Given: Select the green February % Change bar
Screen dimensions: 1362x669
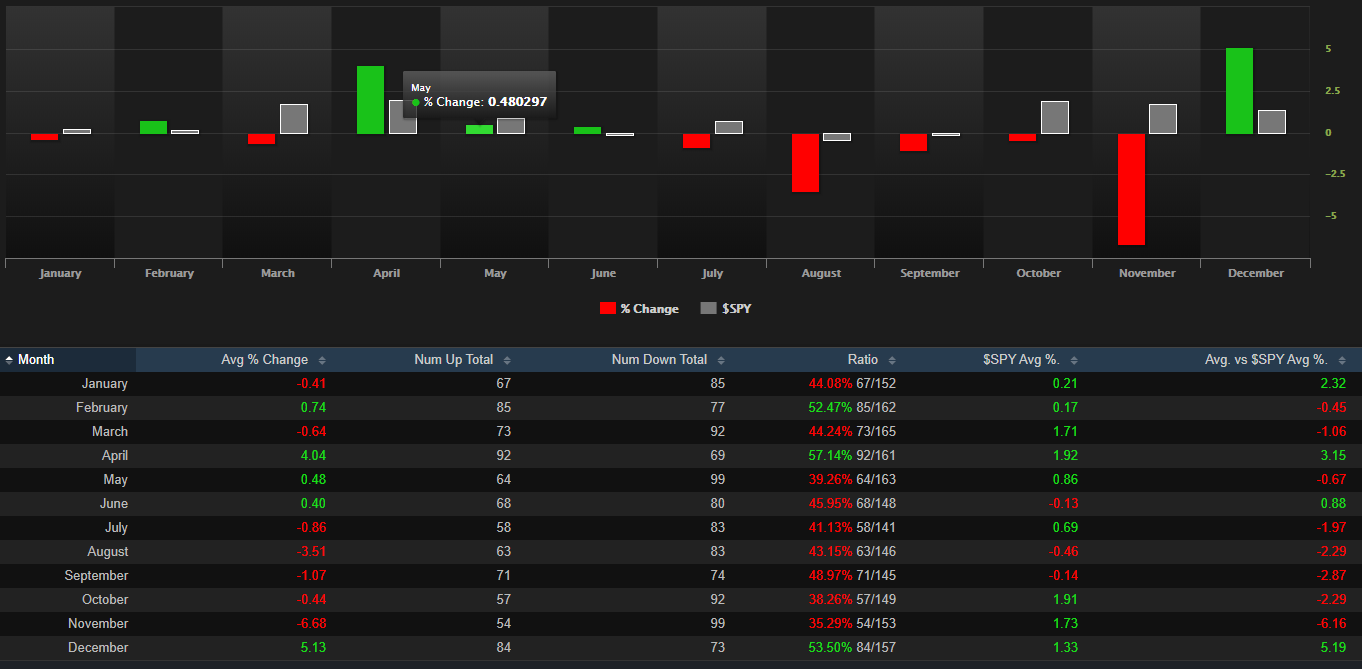Looking at the screenshot, I should pos(153,127).
